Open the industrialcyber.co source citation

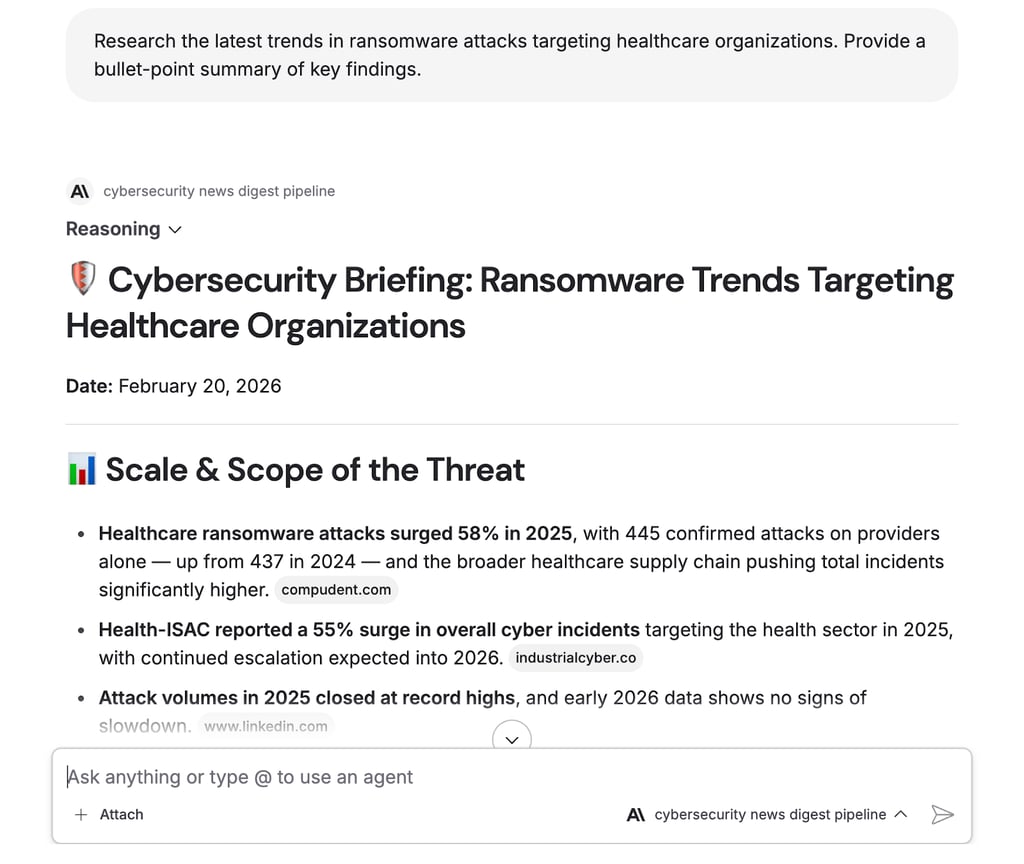(x=576, y=658)
